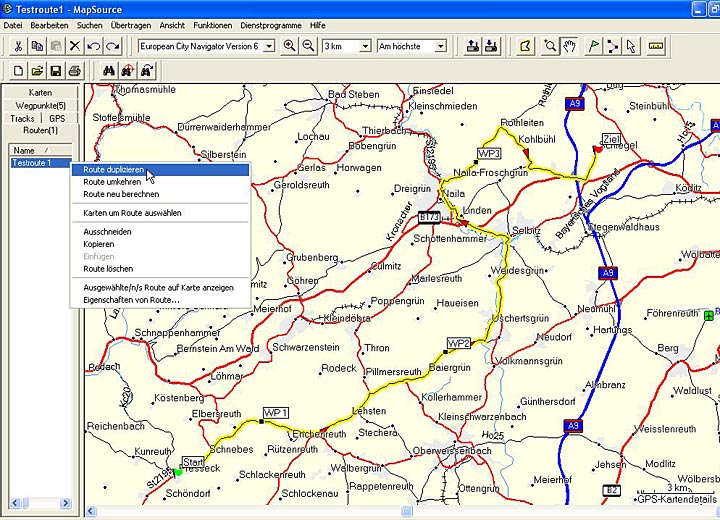Expand the Am höchste detail level dropdown
Viewport: 720px width, 520px height.
click(440, 46)
